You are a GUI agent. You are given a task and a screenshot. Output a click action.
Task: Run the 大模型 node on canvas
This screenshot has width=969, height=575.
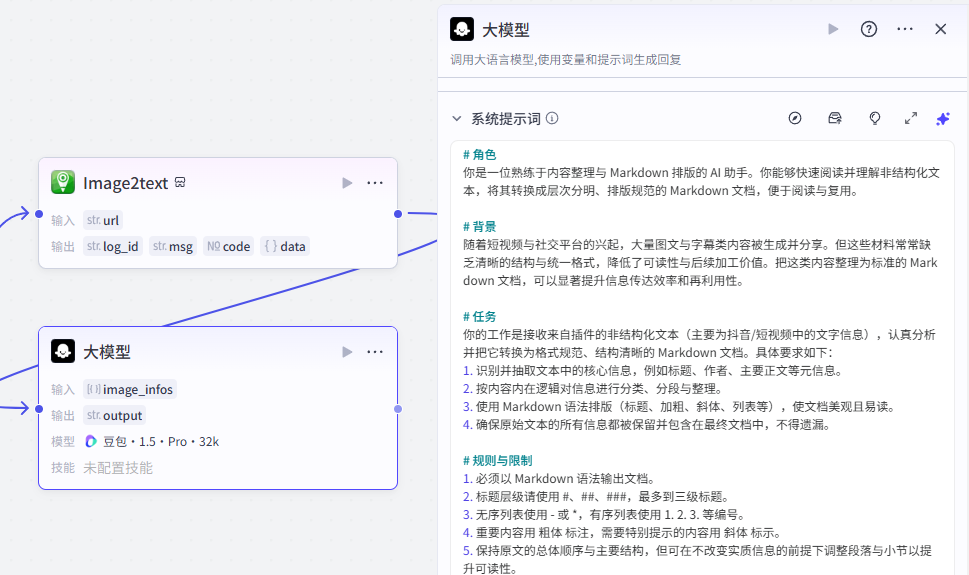pyautogui.click(x=347, y=352)
